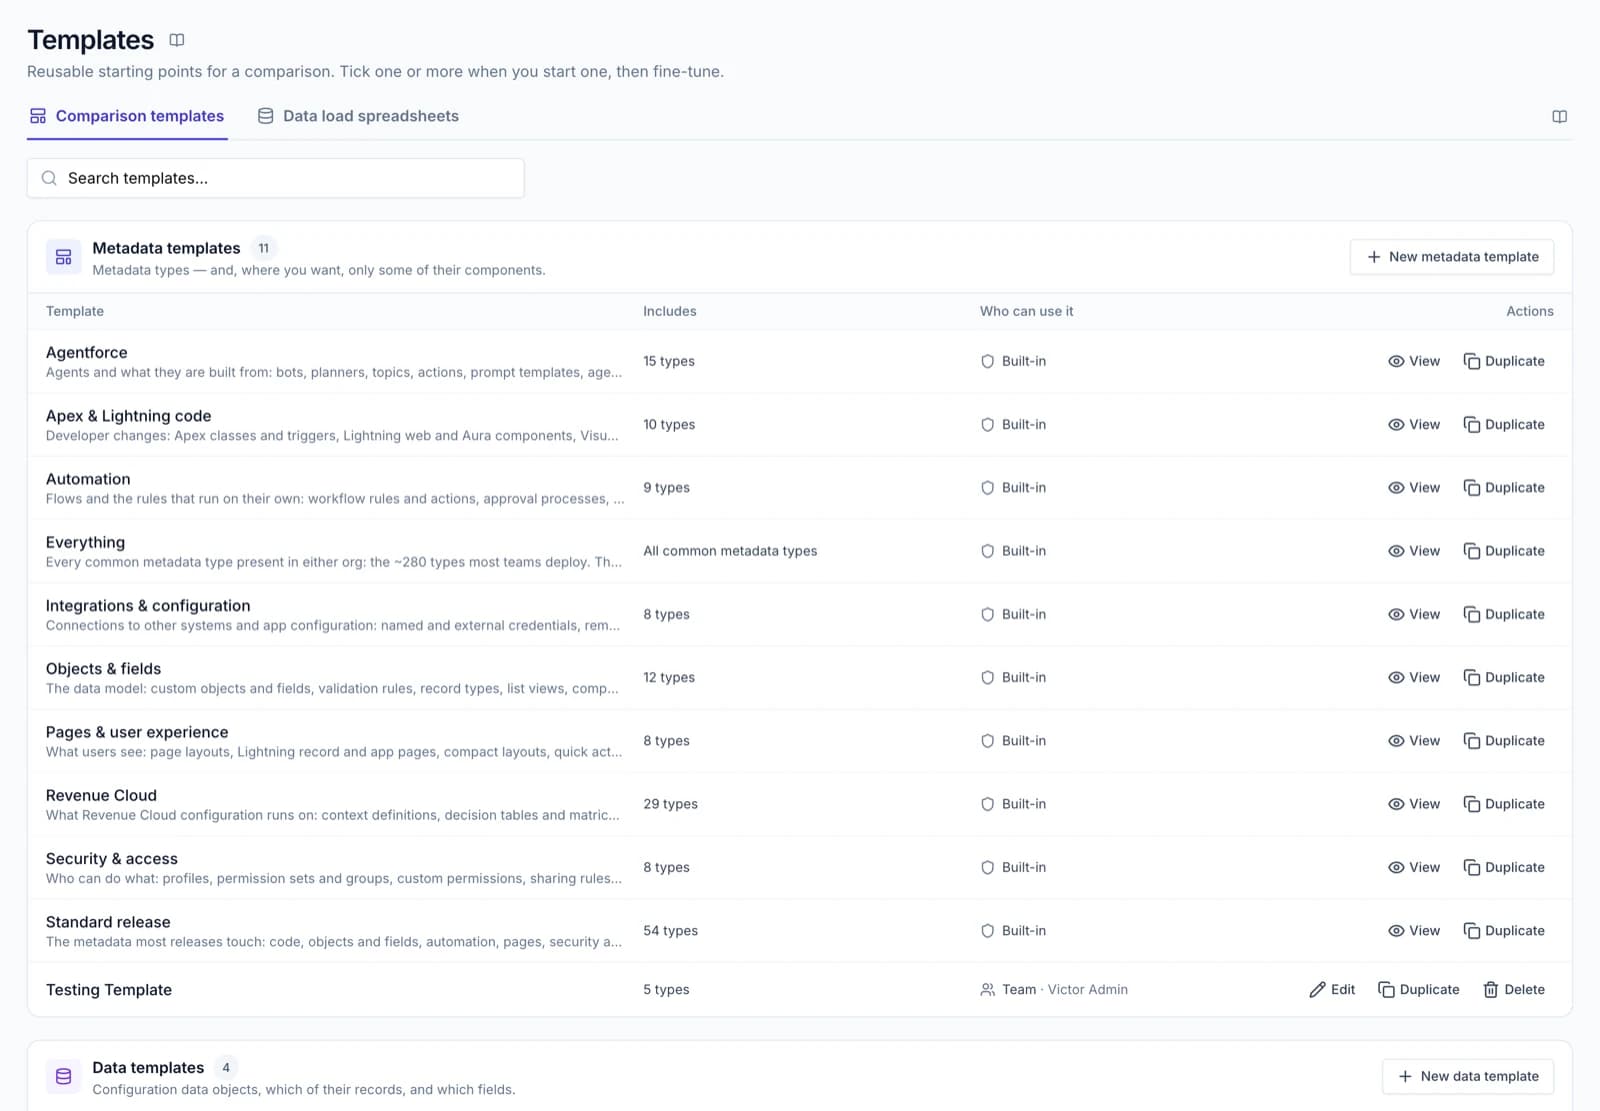1600x1111 pixels.
Task: View the Everything template
Action: tap(1413, 551)
